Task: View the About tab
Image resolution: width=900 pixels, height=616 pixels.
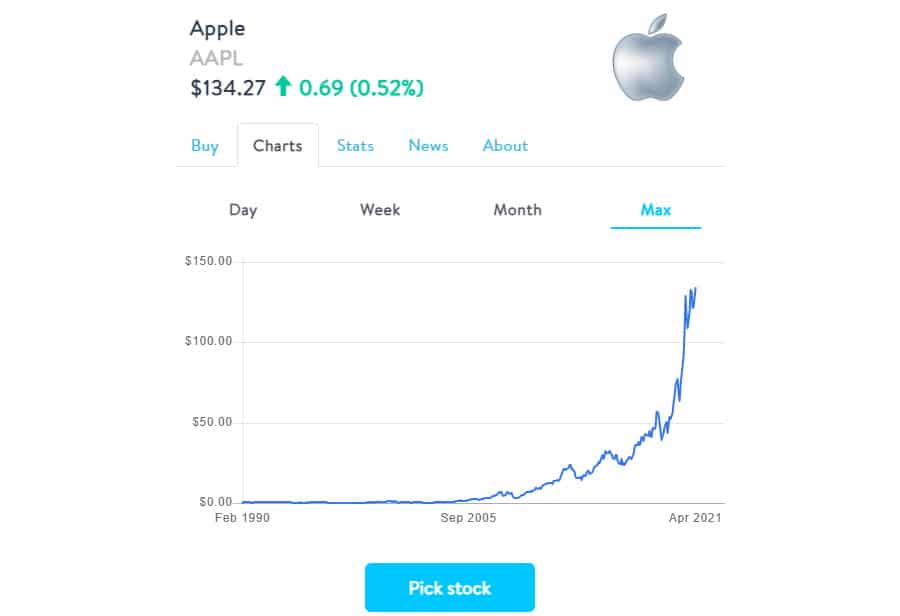Action: (x=505, y=146)
